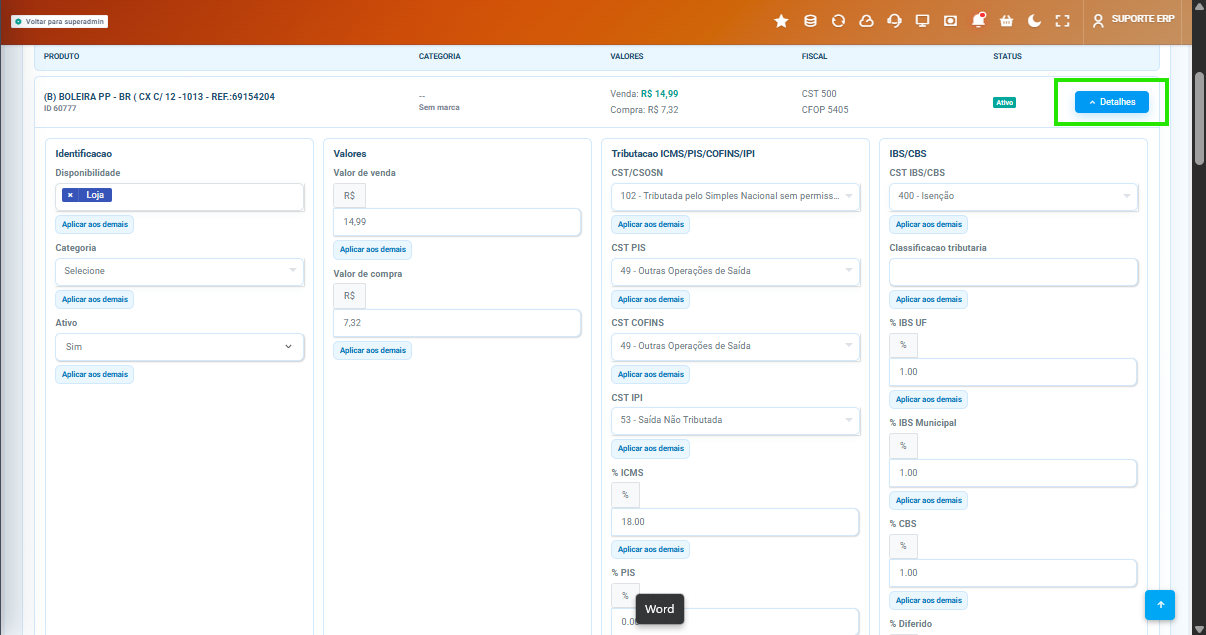
Task: Enter fullscreen using the corner-brackets icon
Action: coord(1062,21)
